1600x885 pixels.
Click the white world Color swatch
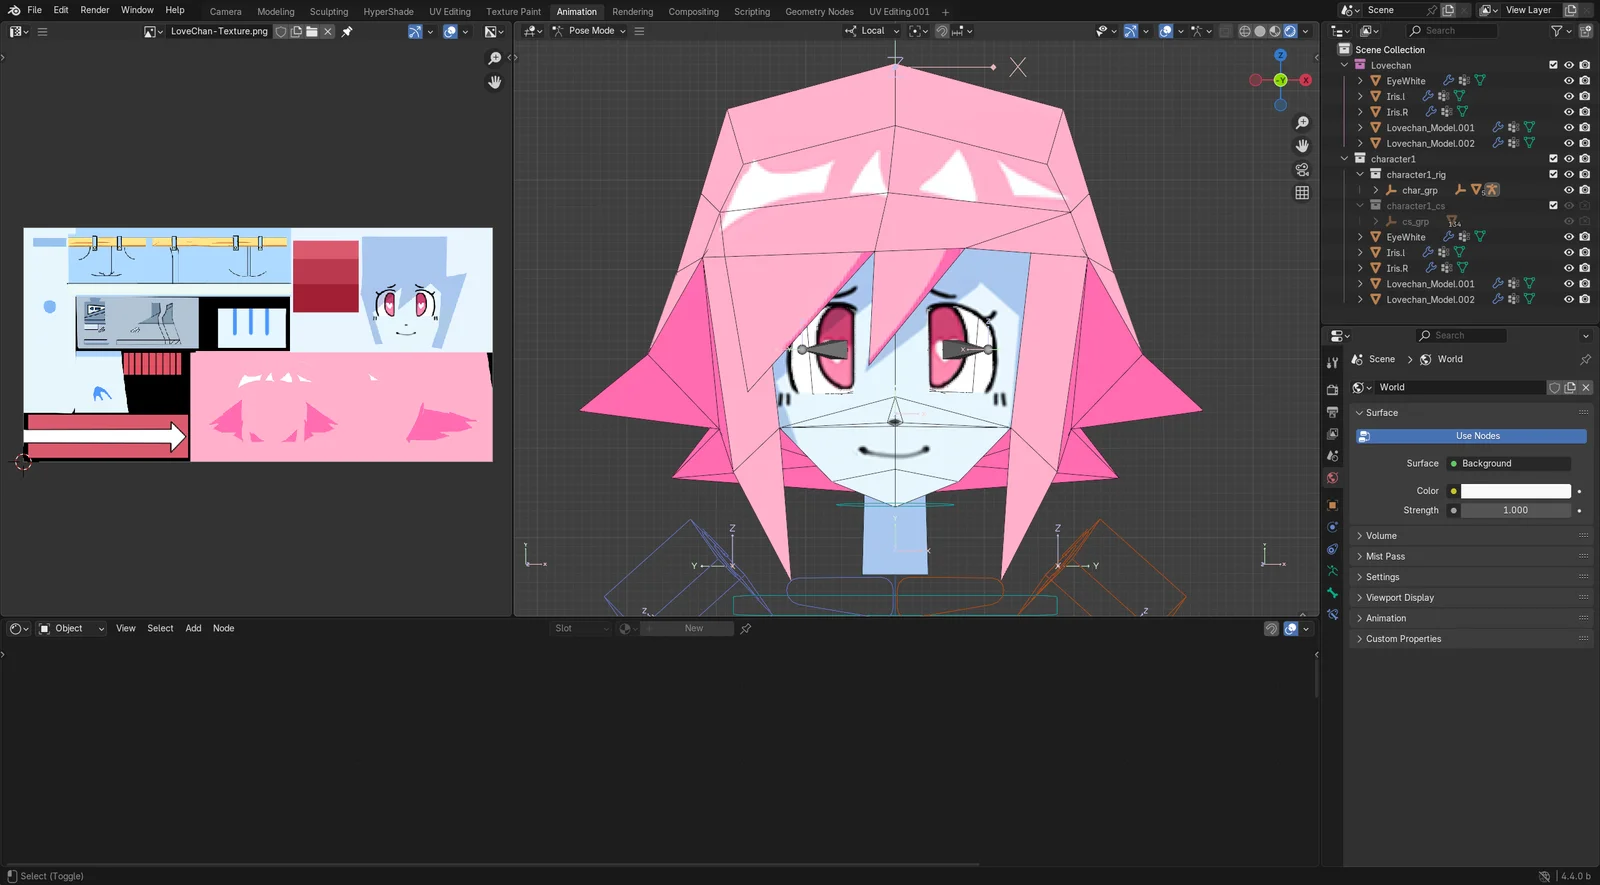1515,491
